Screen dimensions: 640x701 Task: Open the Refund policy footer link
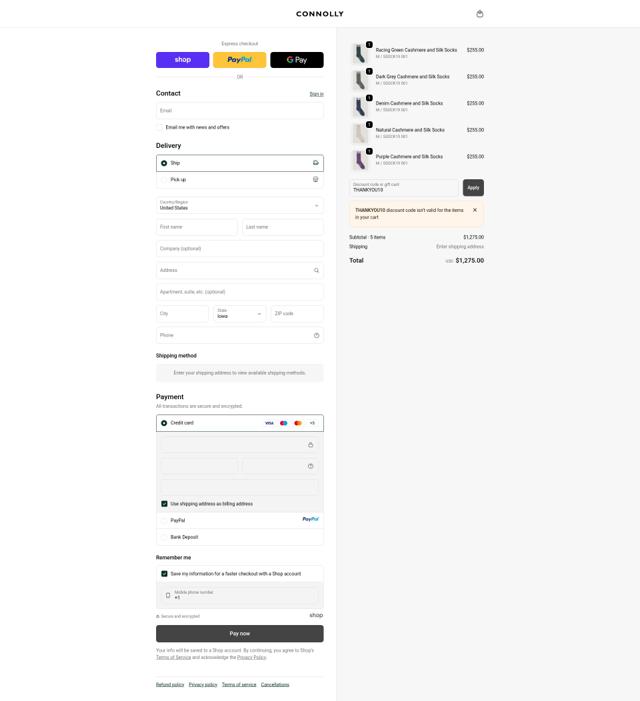(170, 684)
